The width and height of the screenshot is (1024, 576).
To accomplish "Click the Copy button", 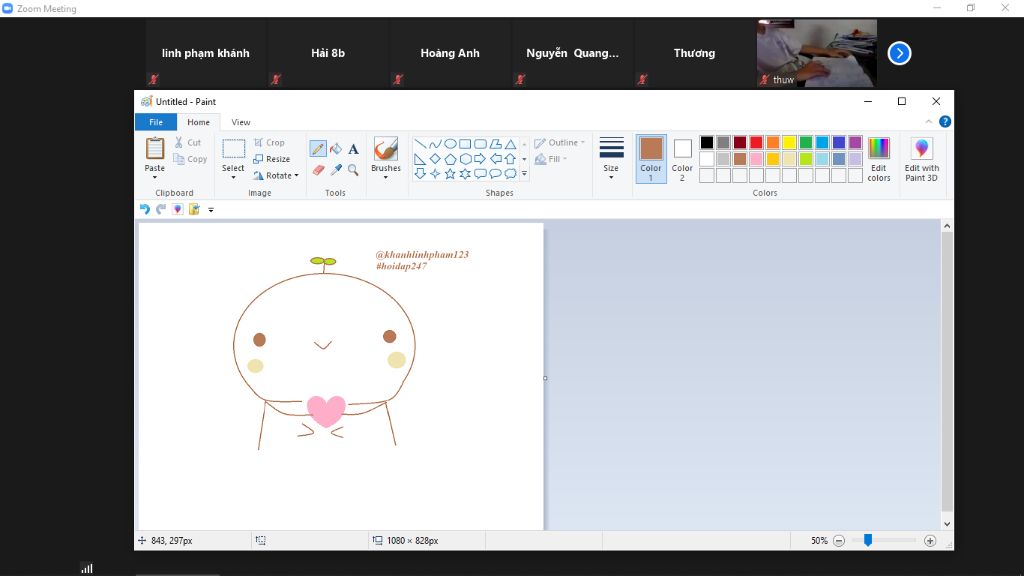I will (x=190, y=159).
